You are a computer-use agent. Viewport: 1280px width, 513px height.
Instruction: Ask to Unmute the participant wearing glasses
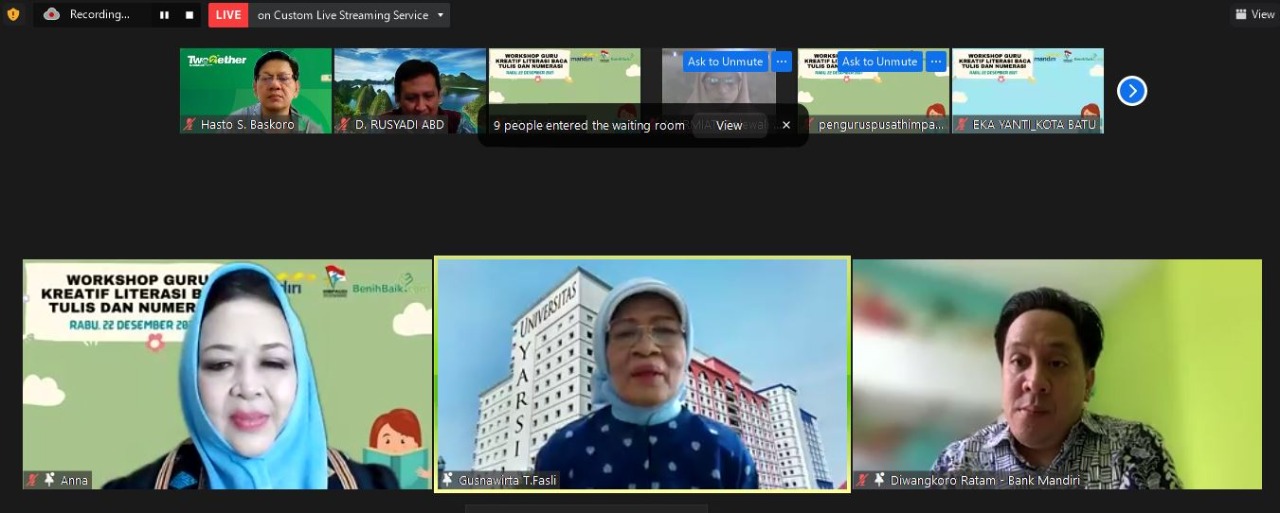pos(725,62)
